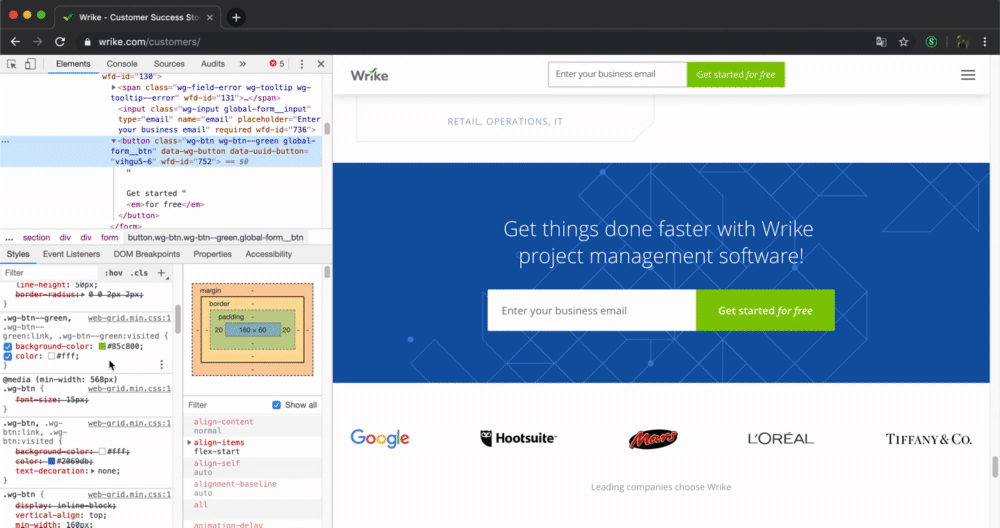
Task: Activate the inspect element picker icon
Action: click(11, 64)
